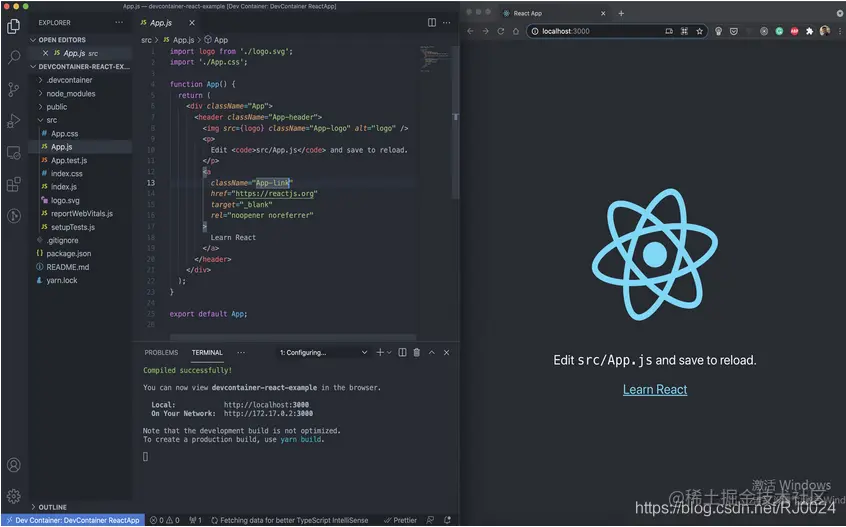Close the App.js editor tab
The height and width of the screenshot is (527, 846).
click(x=192, y=23)
